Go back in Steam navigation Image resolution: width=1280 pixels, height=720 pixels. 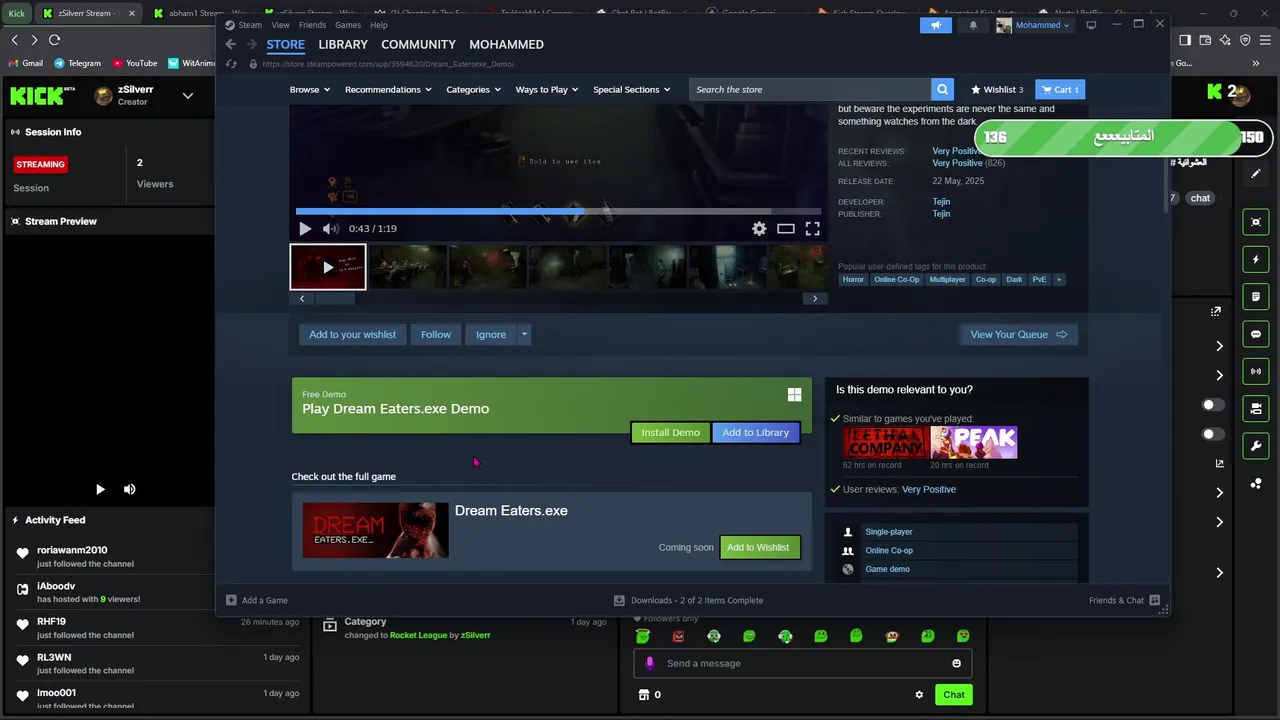coord(231,44)
